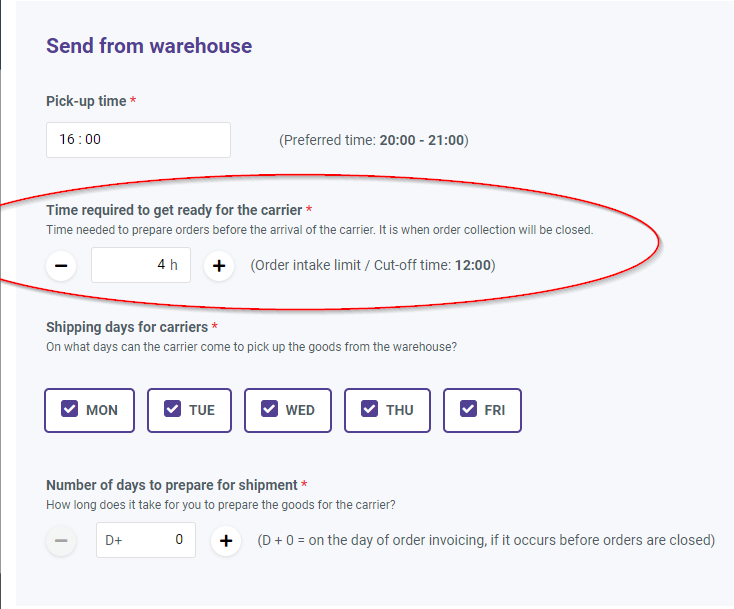Deselect THU as a carrier shipping day
The height and width of the screenshot is (609, 734).
pos(387,410)
